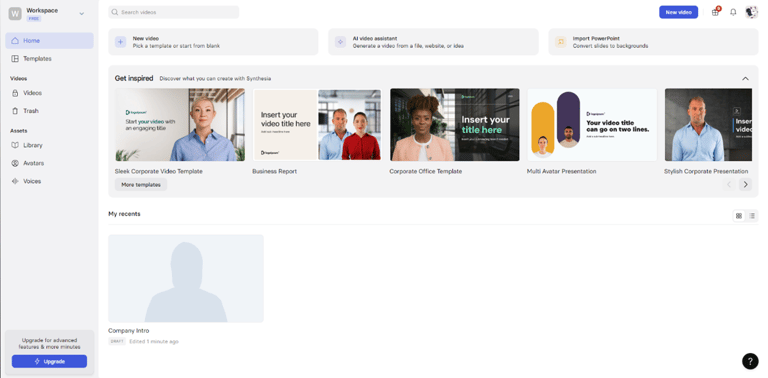Screen dimensions: 768x378
Task: Click the magnifier search icon
Action: tap(115, 12)
